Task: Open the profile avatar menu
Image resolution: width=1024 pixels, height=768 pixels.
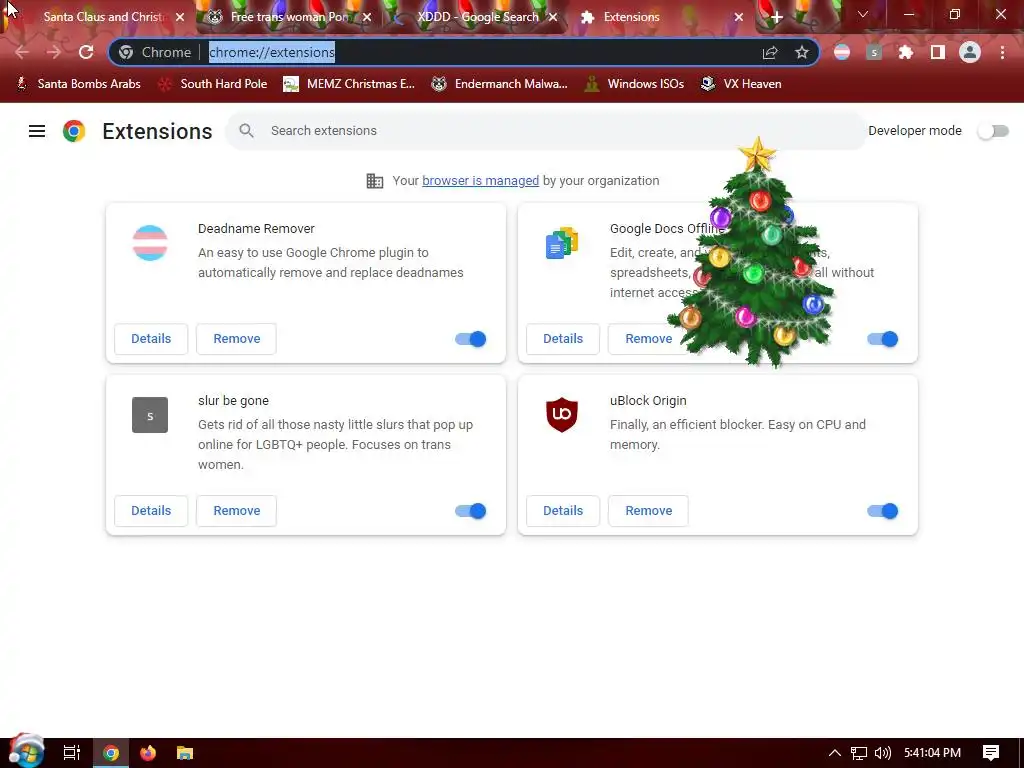Action: click(x=970, y=52)
